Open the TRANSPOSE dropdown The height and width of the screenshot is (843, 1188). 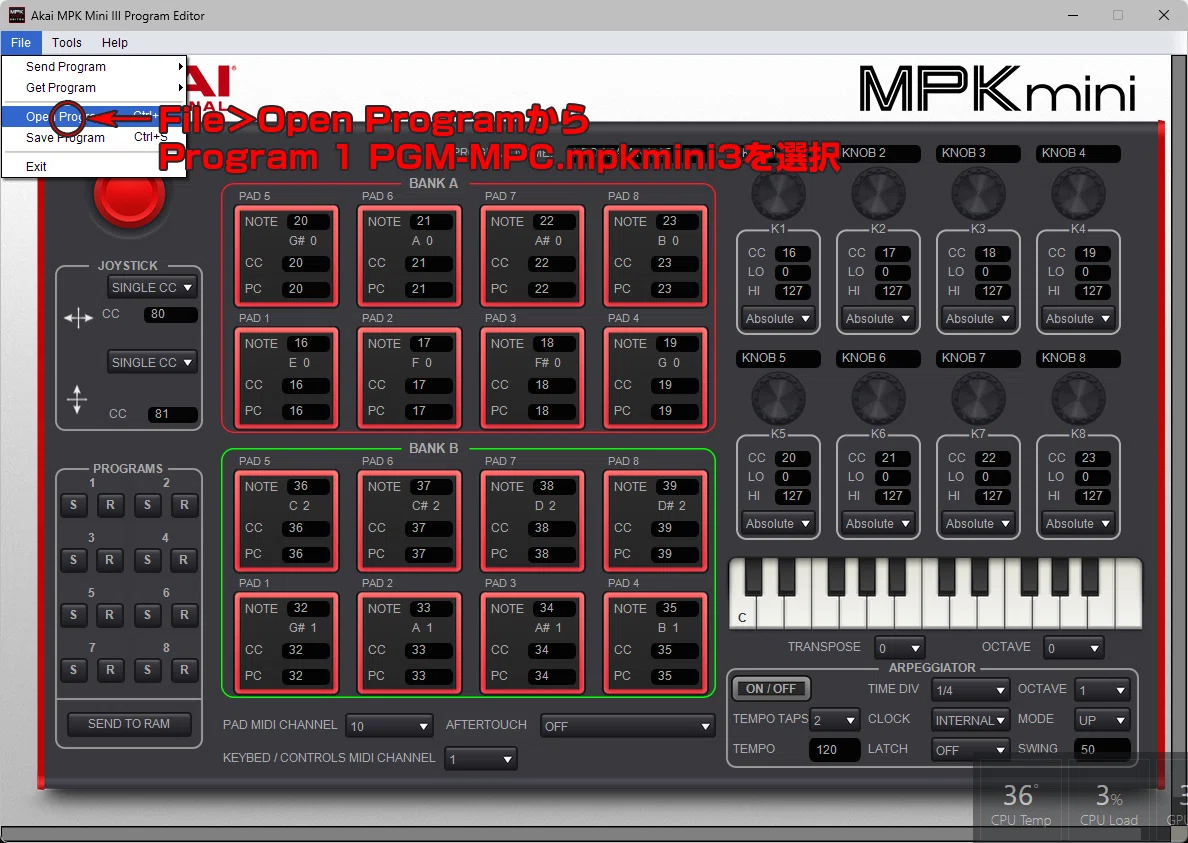(x=899, y=648)
